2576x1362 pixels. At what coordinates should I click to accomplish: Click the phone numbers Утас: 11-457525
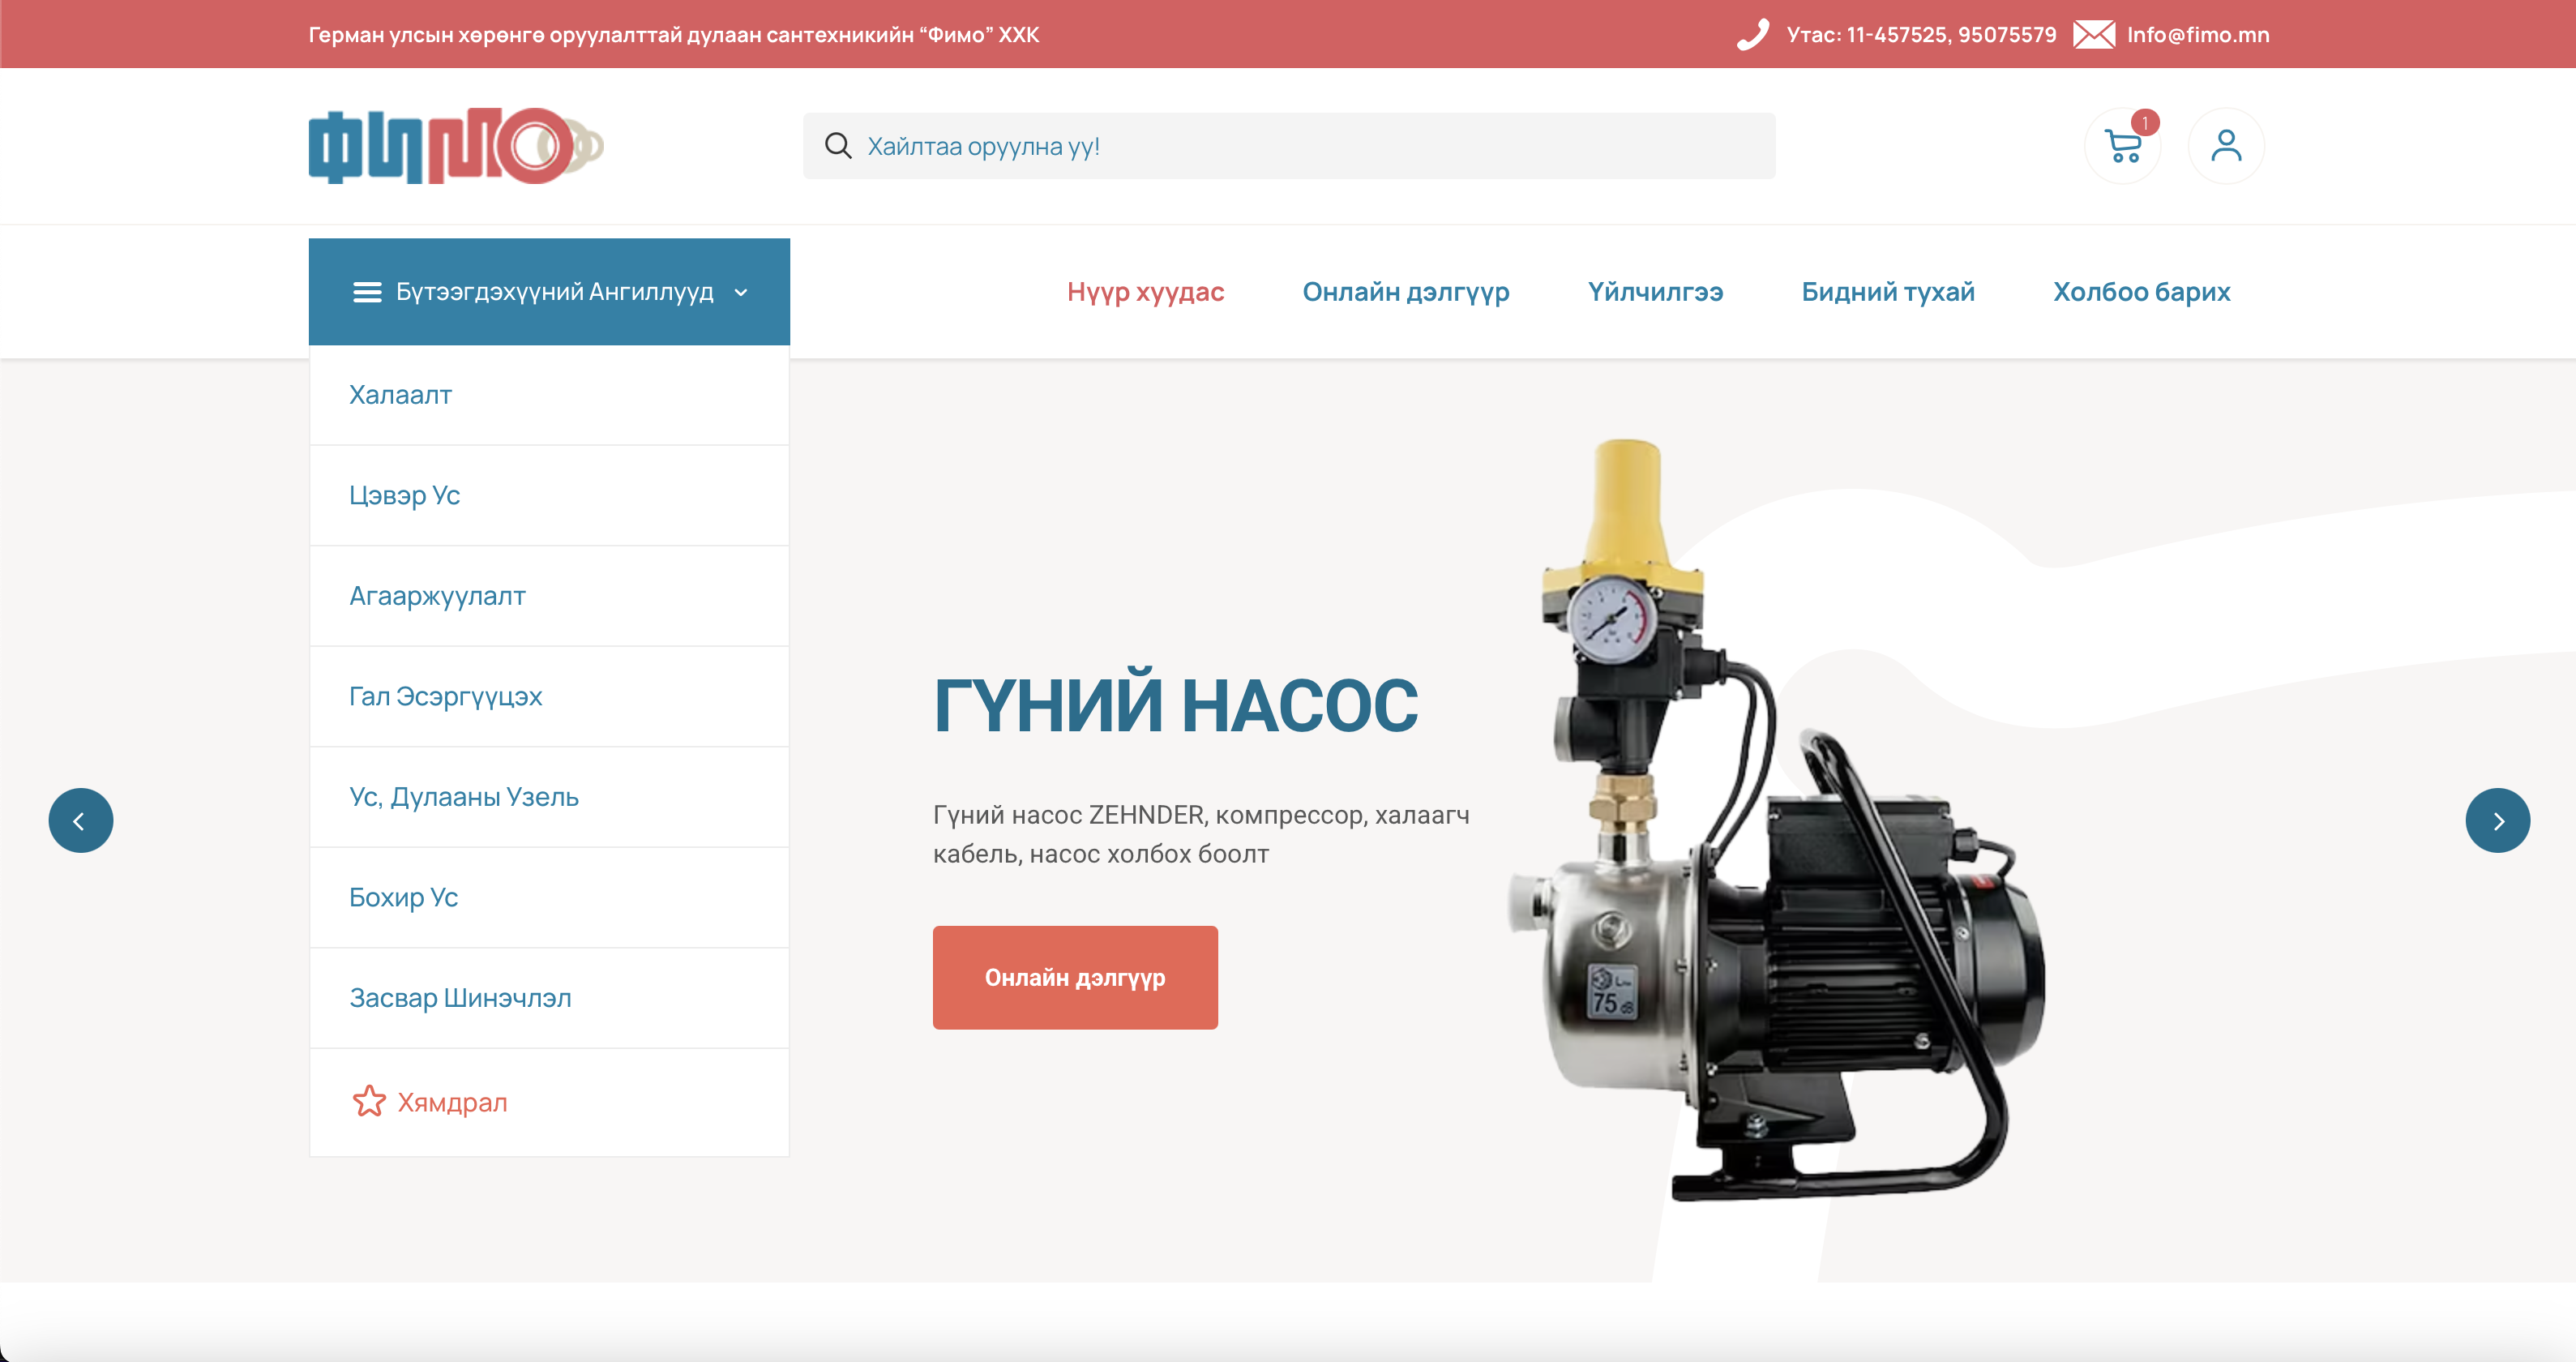coord(1921,35)
